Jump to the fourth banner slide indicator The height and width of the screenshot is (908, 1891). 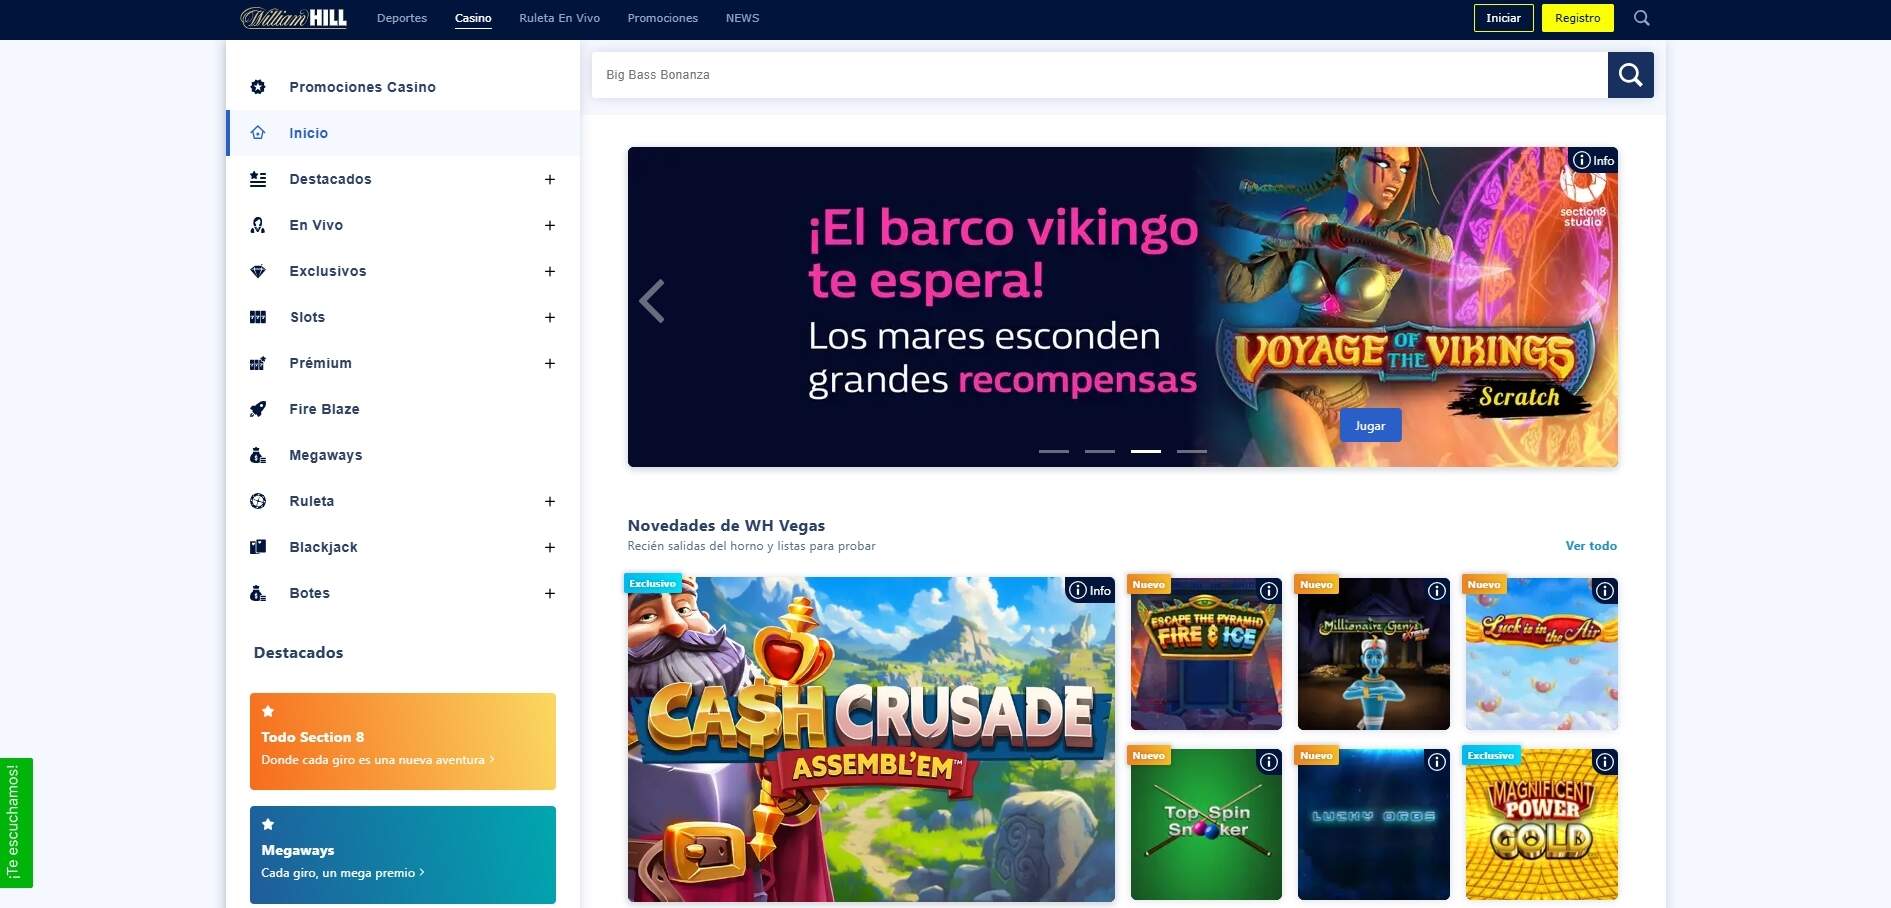[1192, 451]
